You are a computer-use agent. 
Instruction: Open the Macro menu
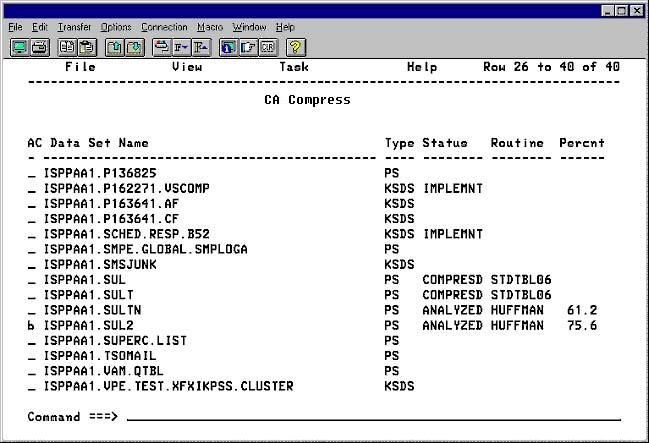(210, 26)
